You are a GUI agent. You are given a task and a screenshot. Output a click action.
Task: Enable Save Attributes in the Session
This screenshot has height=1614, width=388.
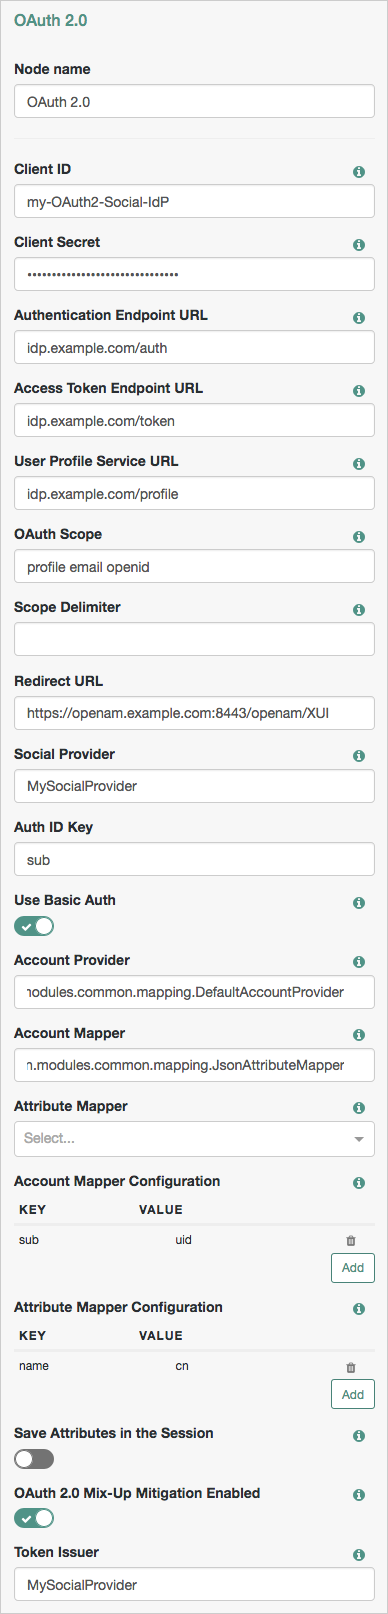[34, 1459]
